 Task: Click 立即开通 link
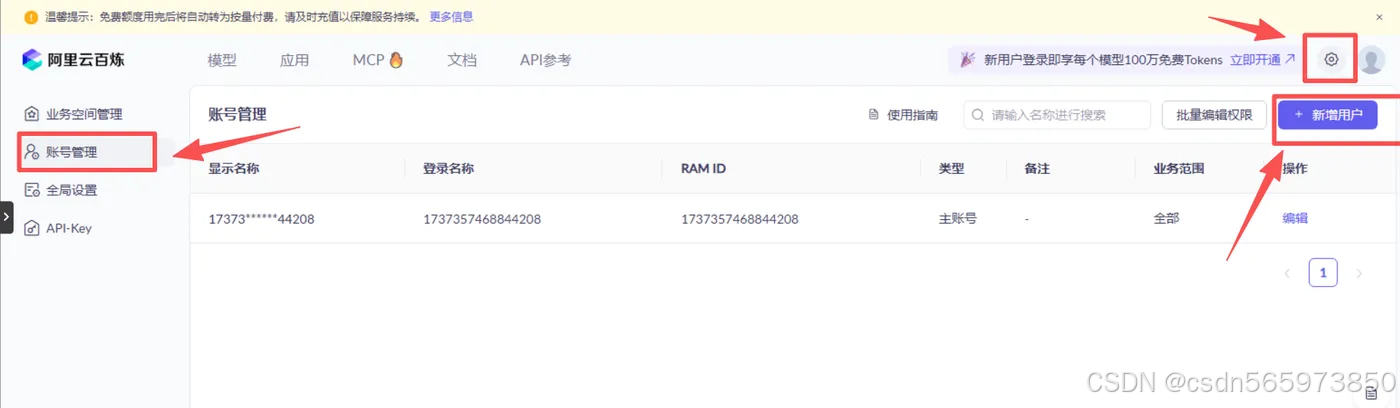1262,60
